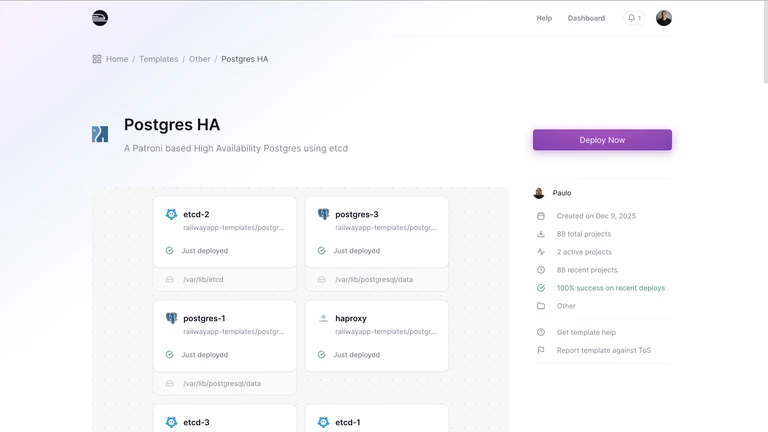Viewport: 768px width, 432px height.
Task: Click the /var/lib/etcd volume icon
Action: point(169,279)
